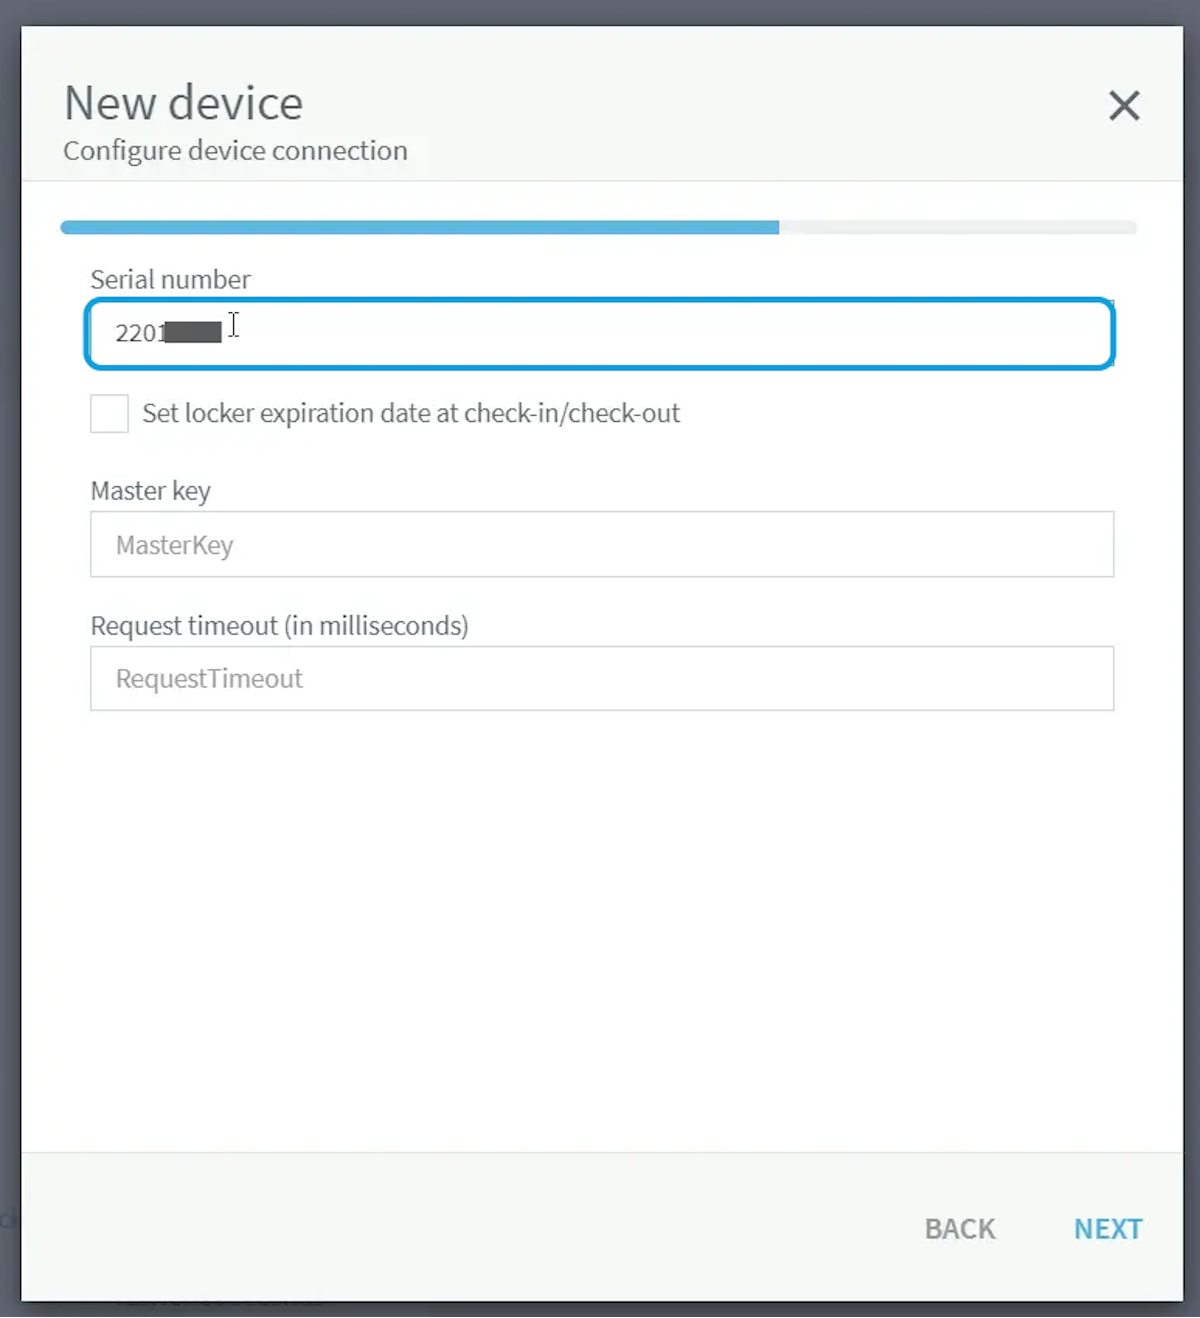Image resolution: width=1200 pixels, height=1318 pixels.
Task: Click the redacted block in the serial number
Action: click(x=193, y=332)
